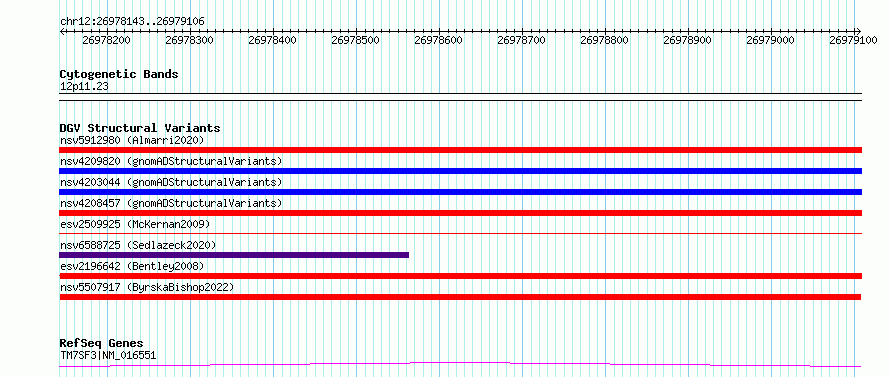The image size is (890, 377).
Task: Click the ruler position 26979000
Action: pyautogui.click(x=770, y=41)
